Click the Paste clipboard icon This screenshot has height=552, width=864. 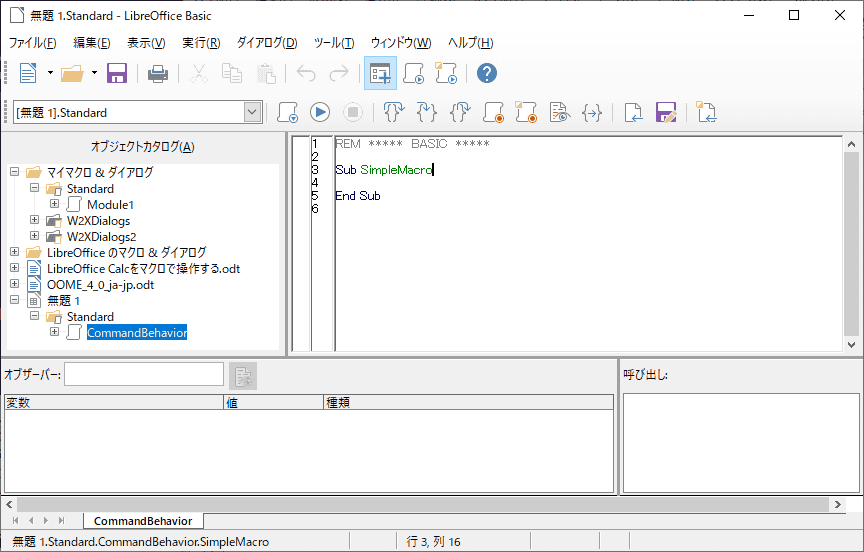[x=266, y=73]
